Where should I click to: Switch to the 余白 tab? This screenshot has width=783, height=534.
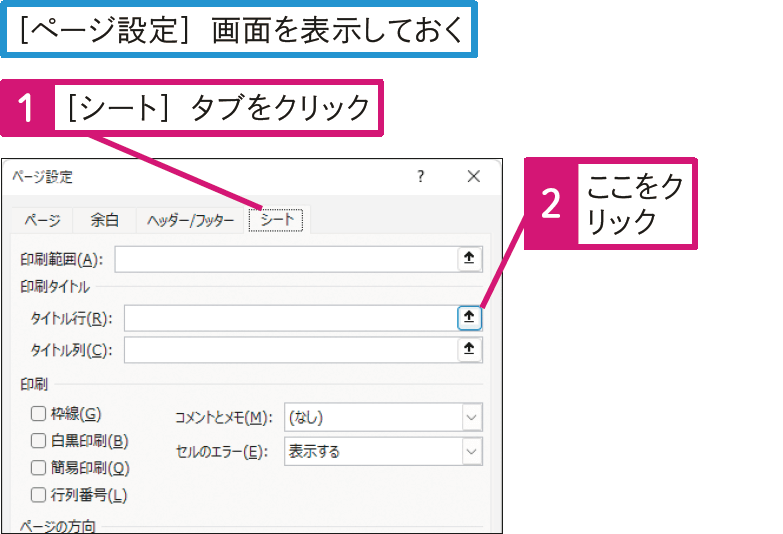click(104, 220)
